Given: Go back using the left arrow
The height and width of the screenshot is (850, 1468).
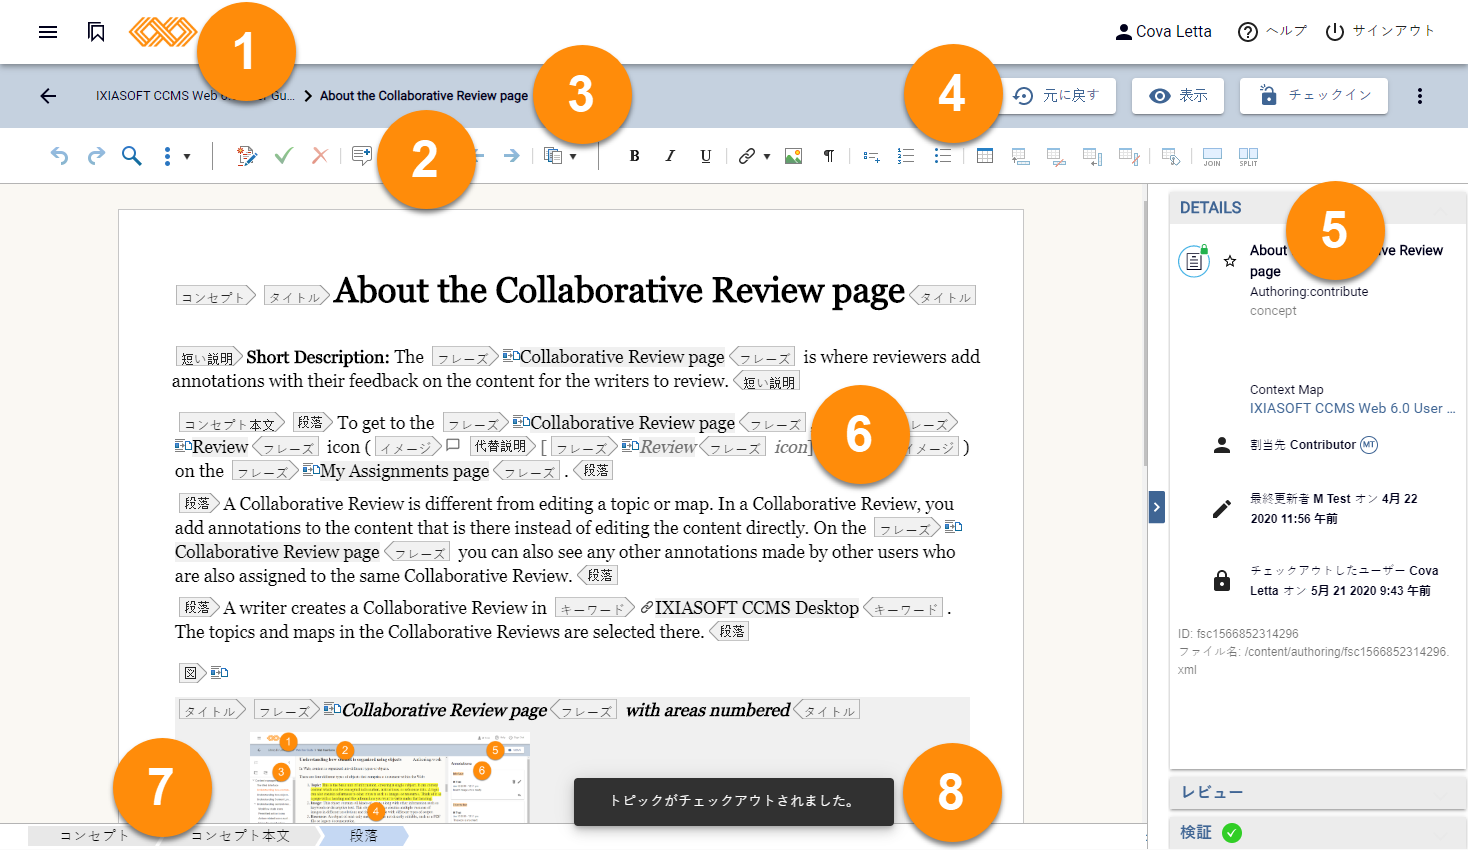Looking at the screenshot, I should coord(48,96).
